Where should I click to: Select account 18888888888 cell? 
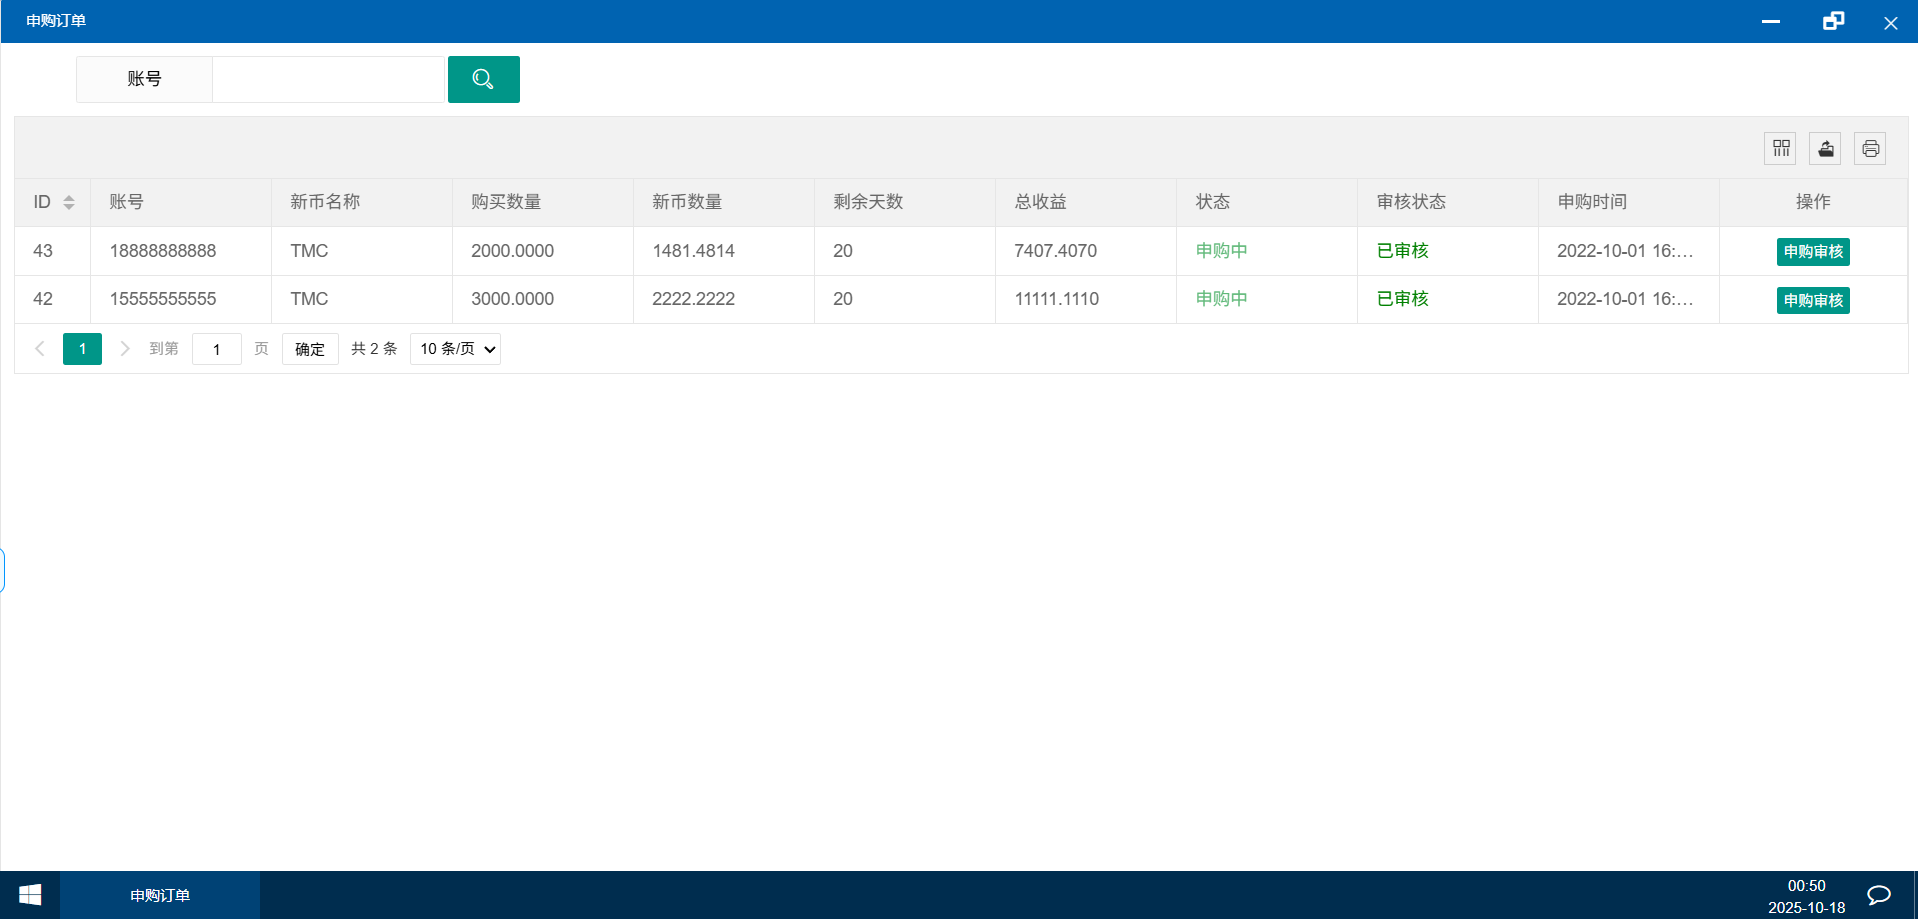163,251
